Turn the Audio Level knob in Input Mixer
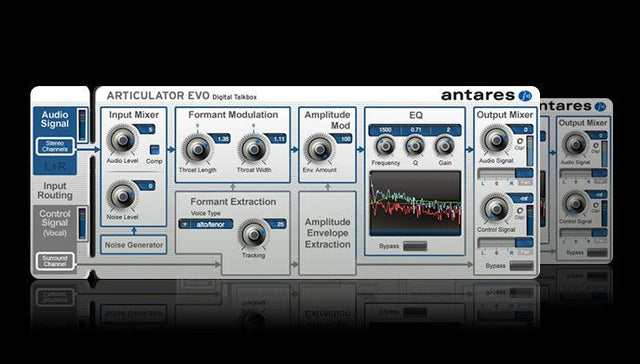Viewport: 640px width, 364px height. 122,140
